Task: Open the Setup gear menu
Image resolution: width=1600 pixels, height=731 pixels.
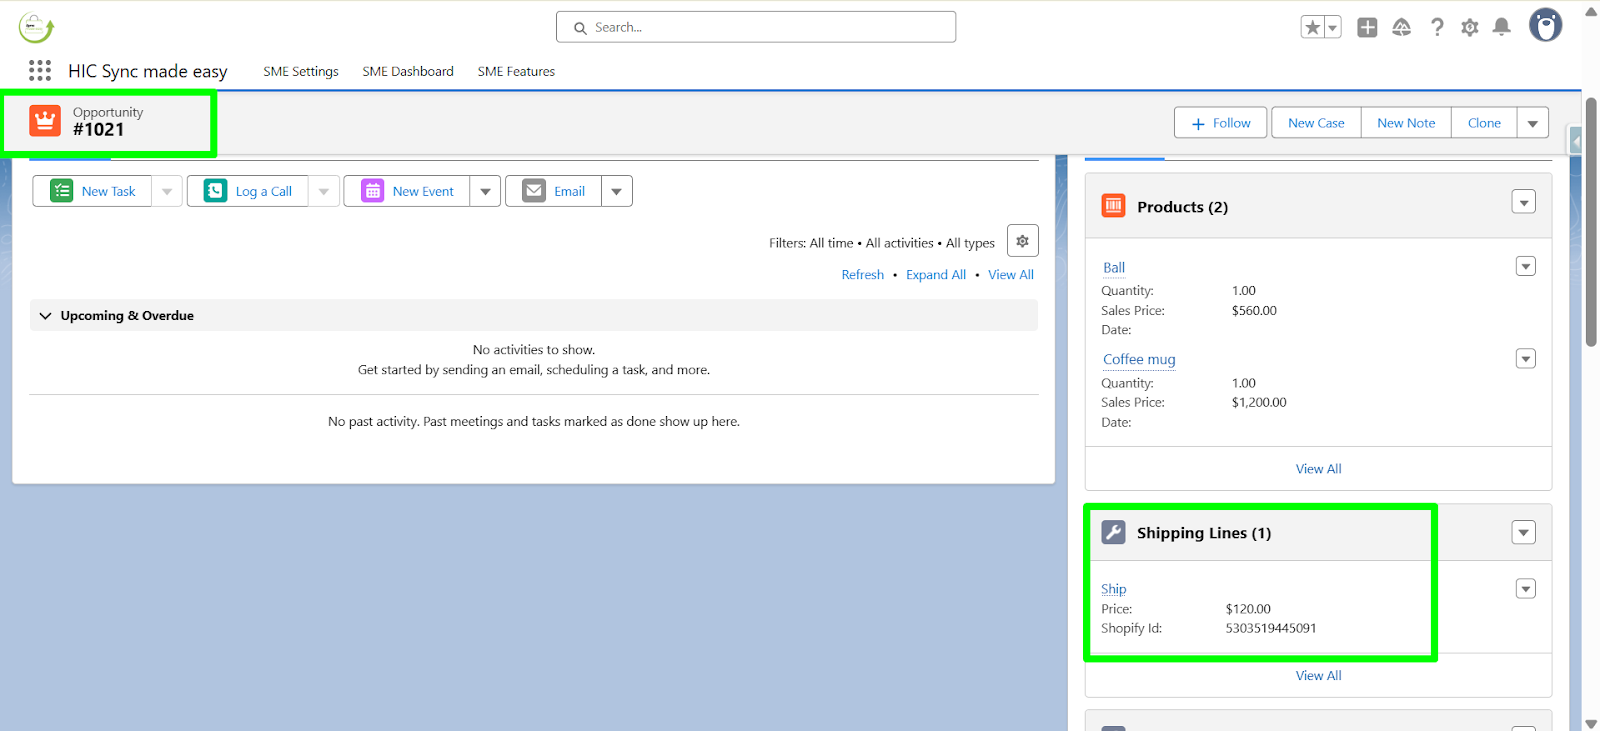Action: 1469,27
